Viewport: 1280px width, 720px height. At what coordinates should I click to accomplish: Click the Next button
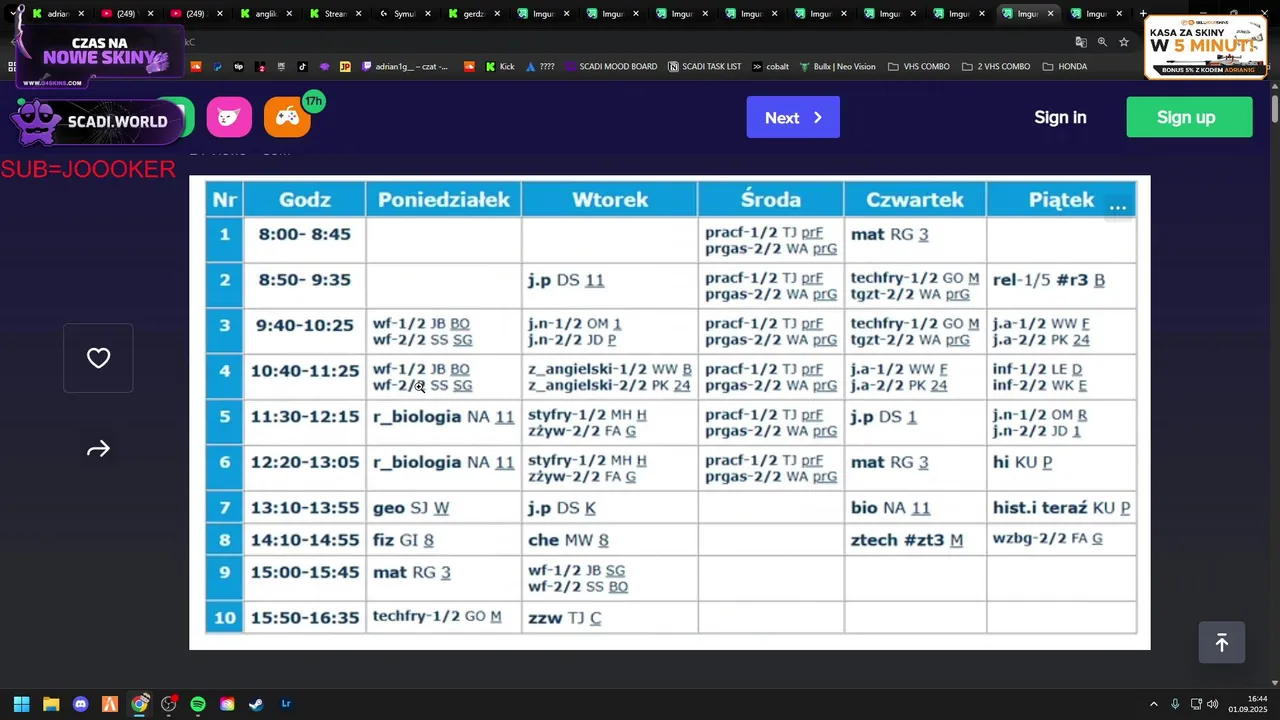pyautogui.click(x=793, y=117)
